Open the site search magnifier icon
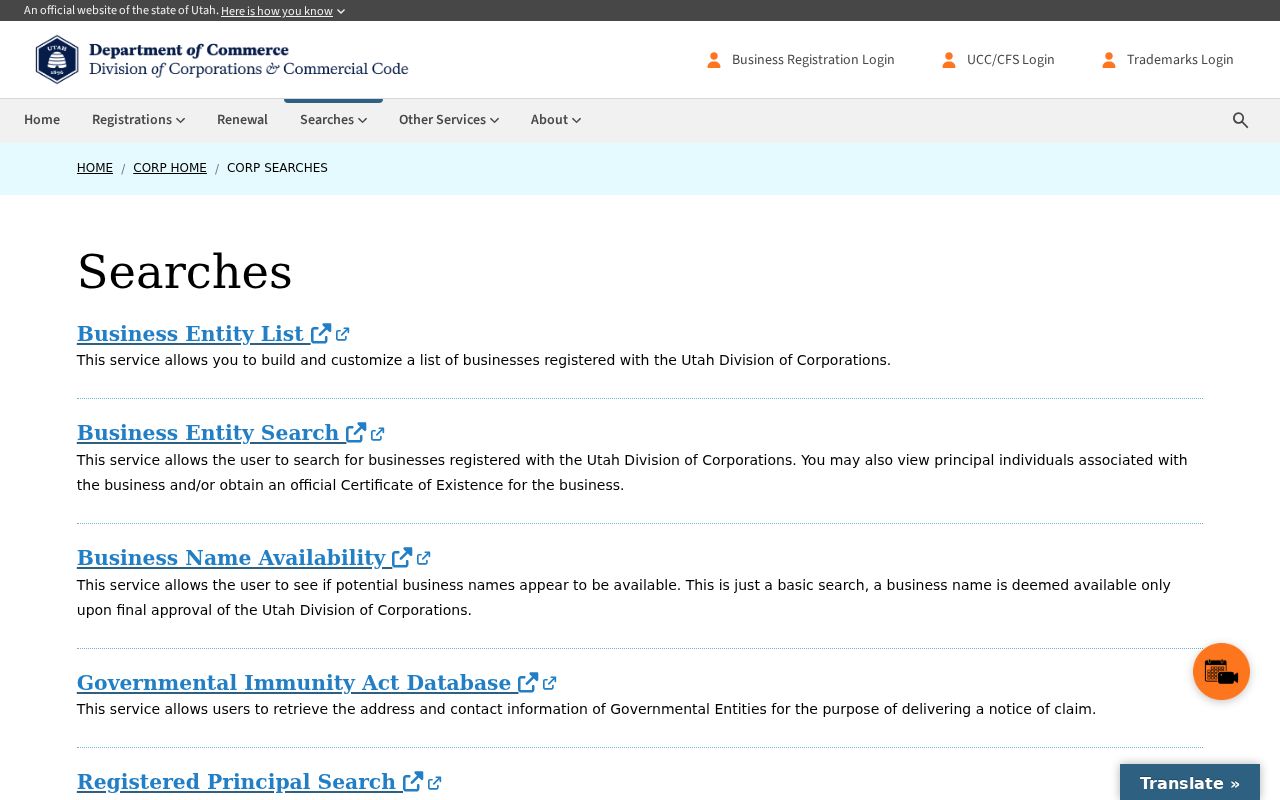The image size is (1280, 800). click(x=1240, y=120)
